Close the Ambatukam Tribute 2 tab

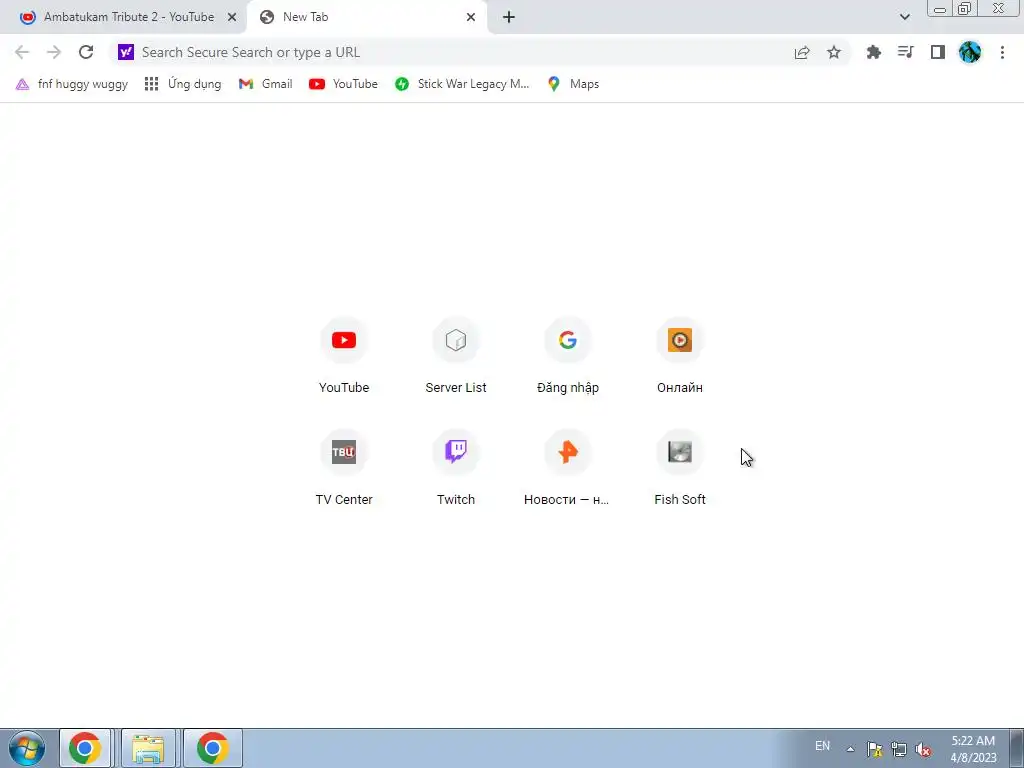(232, 17)
